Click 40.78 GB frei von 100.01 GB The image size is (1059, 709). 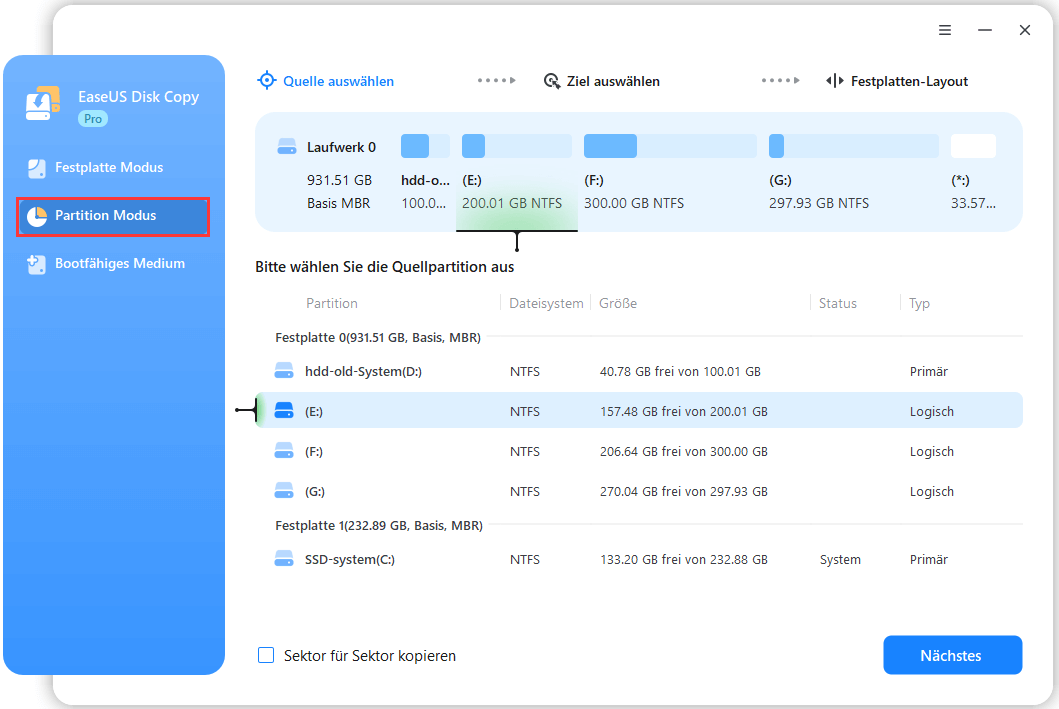[x=680, y=371]
